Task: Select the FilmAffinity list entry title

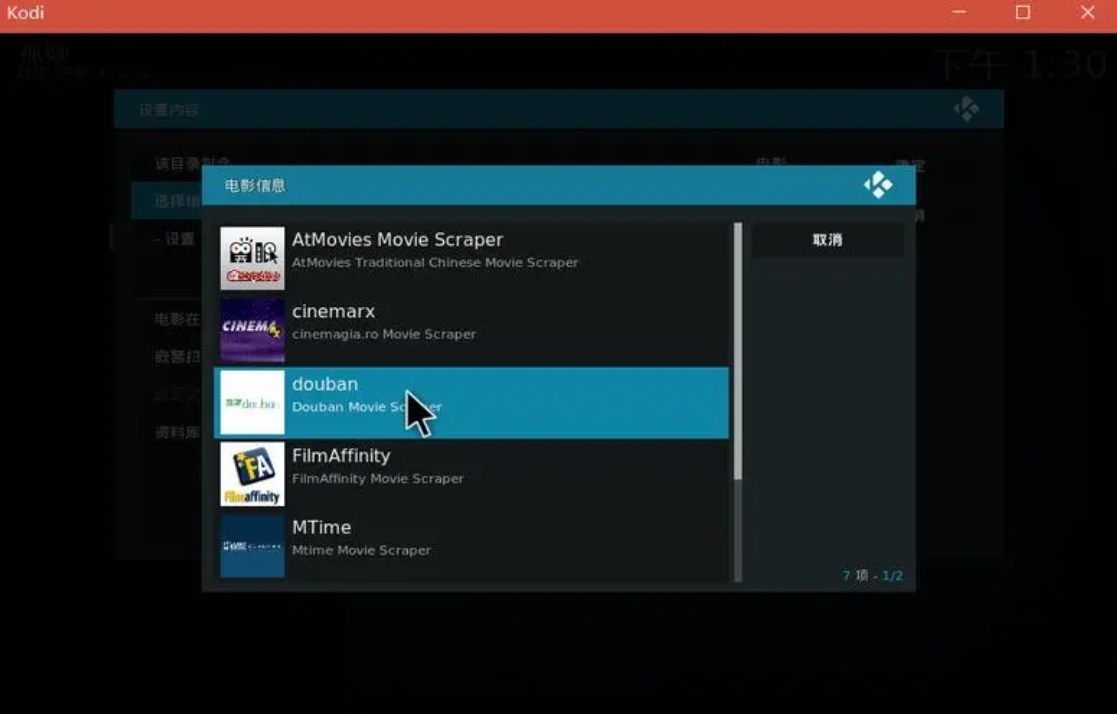Action: (x=341, y=456)
